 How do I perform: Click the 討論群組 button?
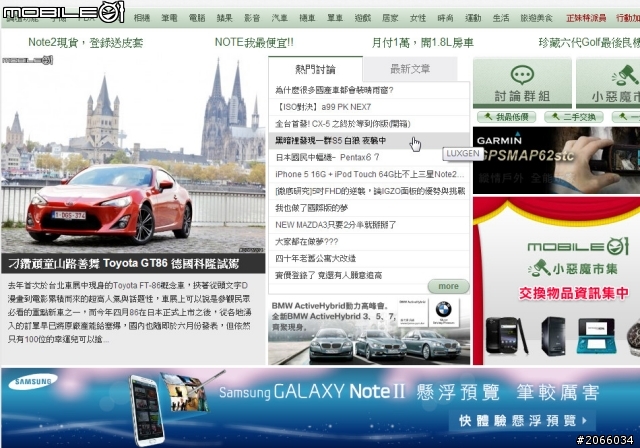tap(522, 83)
